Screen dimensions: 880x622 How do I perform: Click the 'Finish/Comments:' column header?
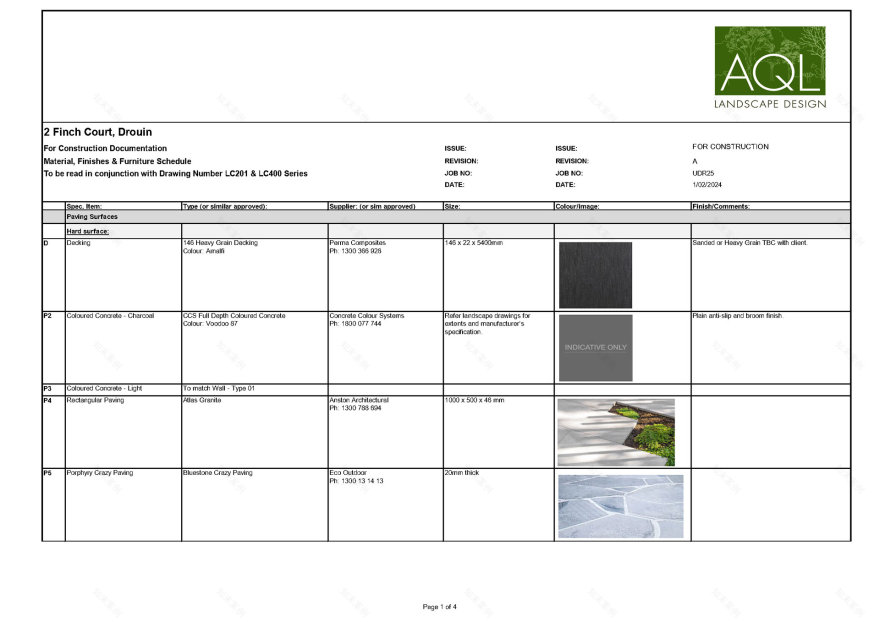(721, 206)
